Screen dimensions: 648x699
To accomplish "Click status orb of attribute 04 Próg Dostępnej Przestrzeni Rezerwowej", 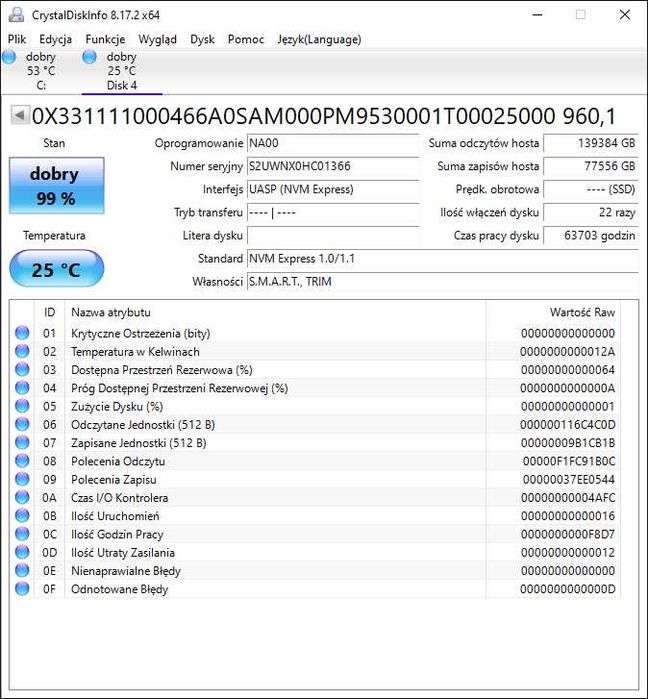I will point(22,388).
